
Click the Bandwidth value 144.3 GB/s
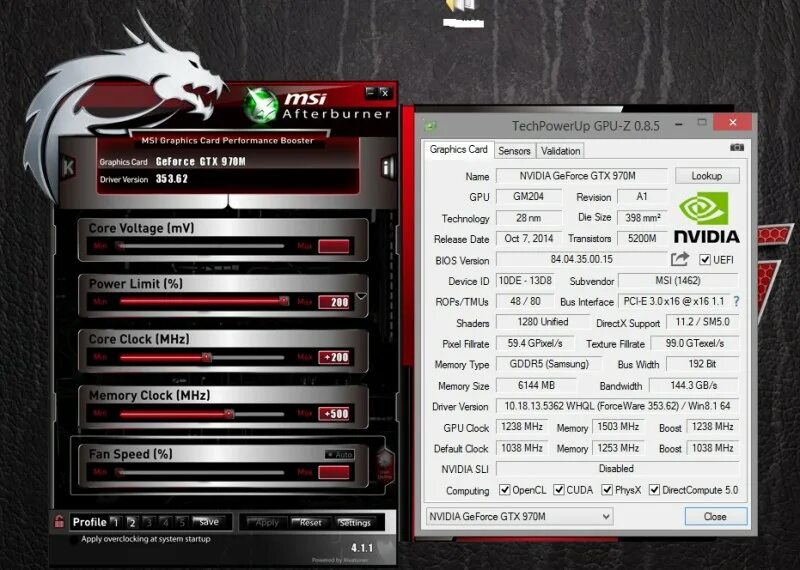693,385
